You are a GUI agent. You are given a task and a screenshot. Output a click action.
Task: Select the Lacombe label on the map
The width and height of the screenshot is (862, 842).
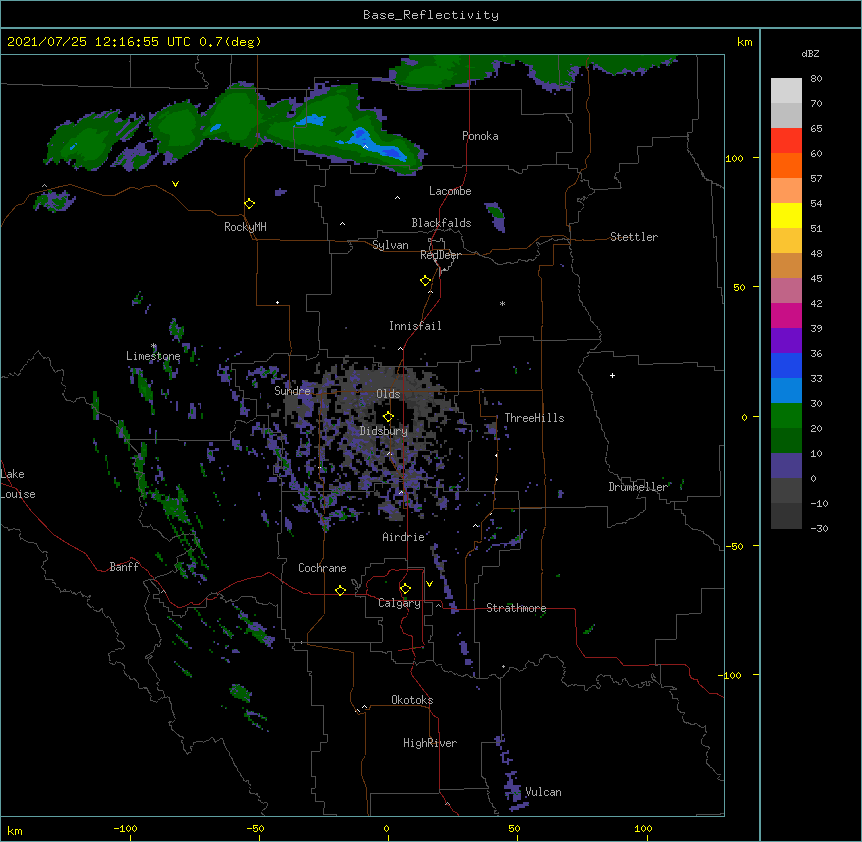point(450,191)
